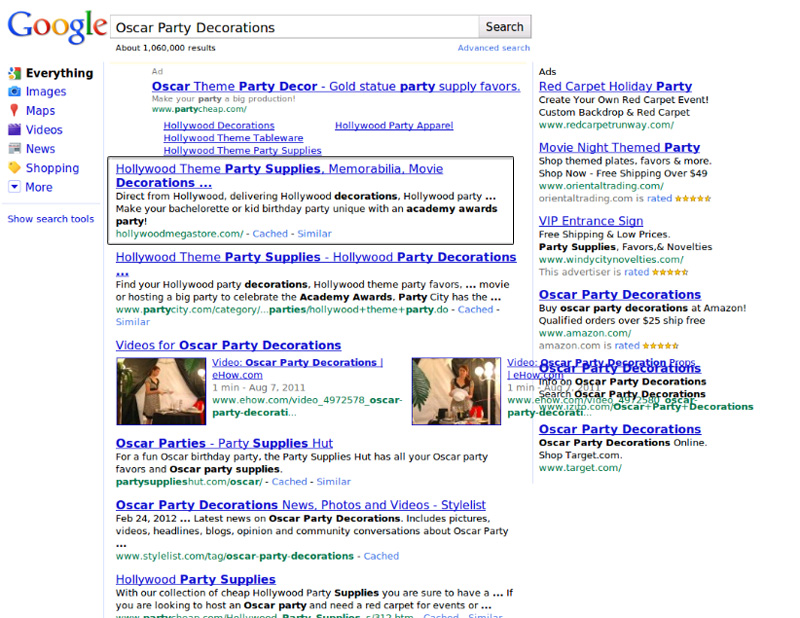Viewport: 800px width, 618px height.
Task: Click the News newspaper icon
Action: [14, 149]
